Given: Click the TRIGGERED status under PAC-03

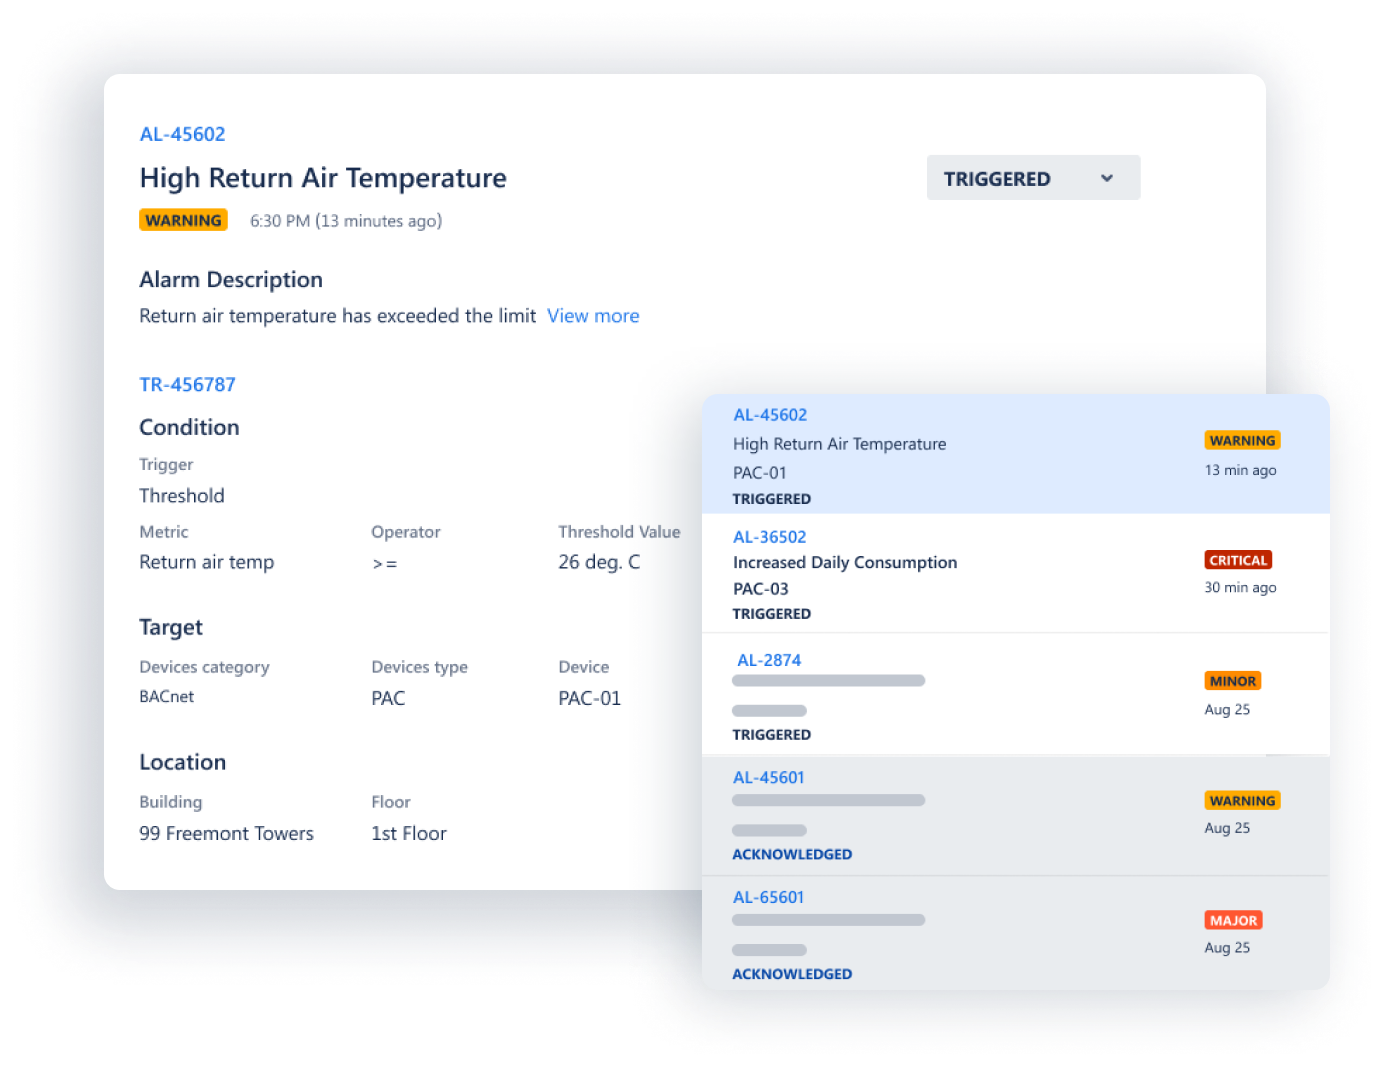Looking at the screenshot, I should [x=771, y=614].
